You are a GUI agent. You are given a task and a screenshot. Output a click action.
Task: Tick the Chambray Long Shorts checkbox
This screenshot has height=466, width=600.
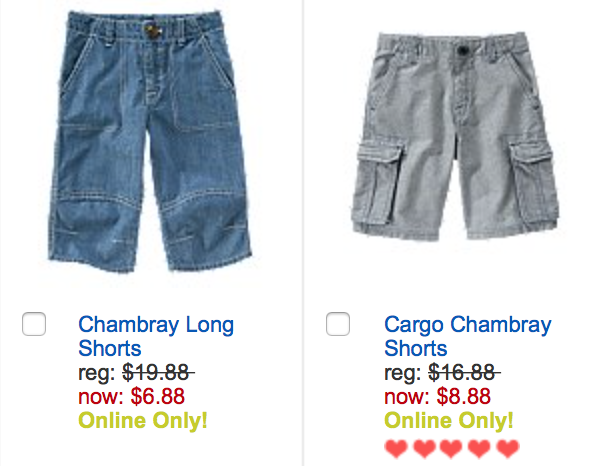click(34, 324)
